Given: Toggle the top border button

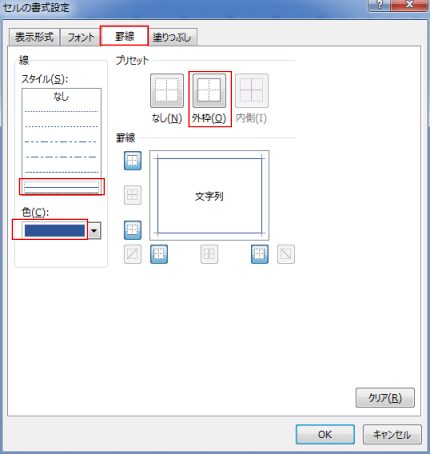Looking at the screenshot, I should click(133, 161).
